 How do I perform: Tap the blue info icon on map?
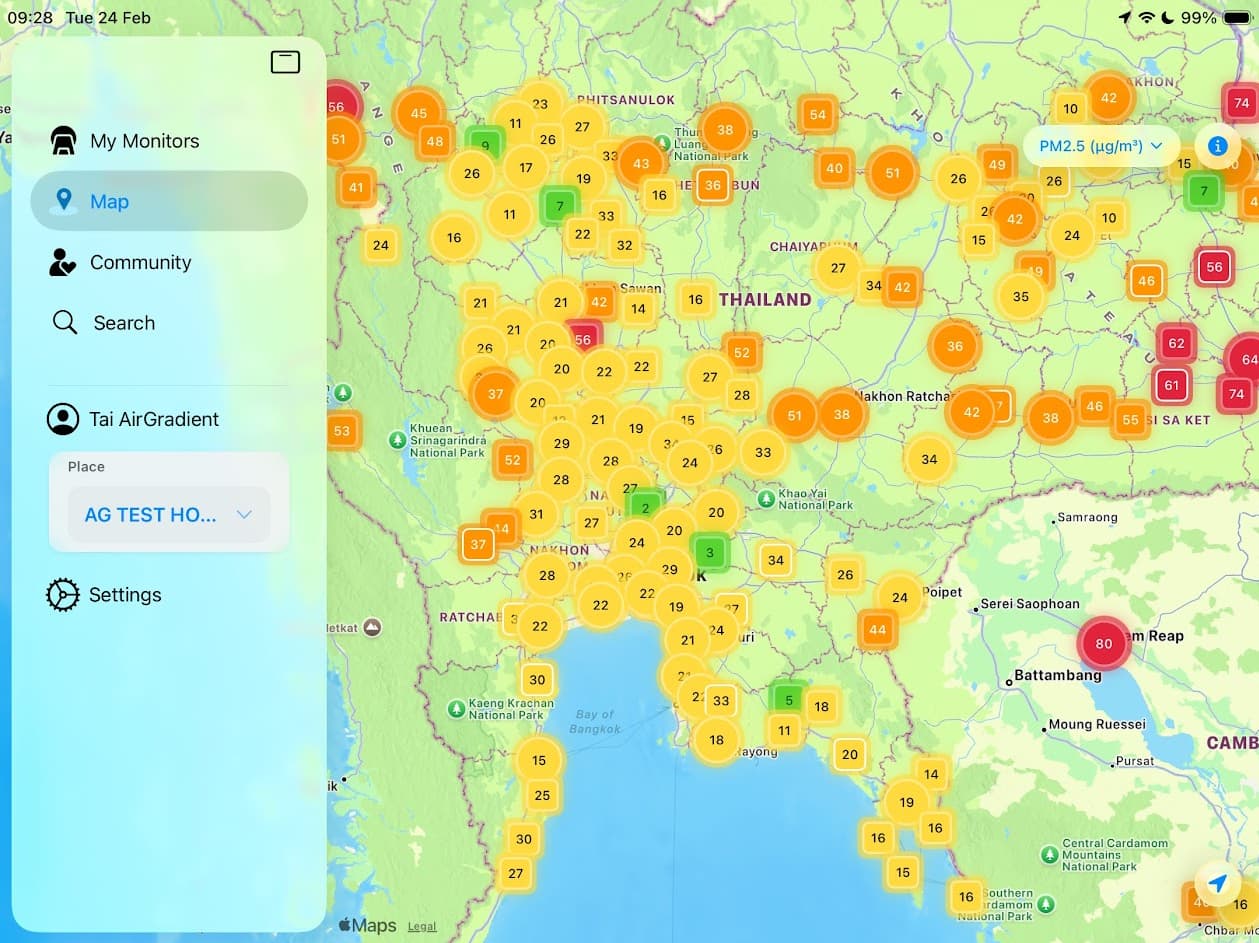pos(1217,146)
